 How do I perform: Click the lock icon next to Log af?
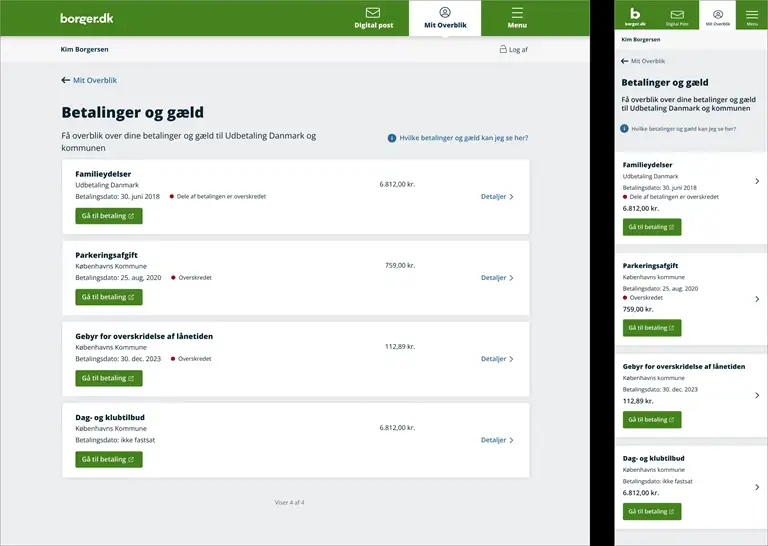point(503,49)
